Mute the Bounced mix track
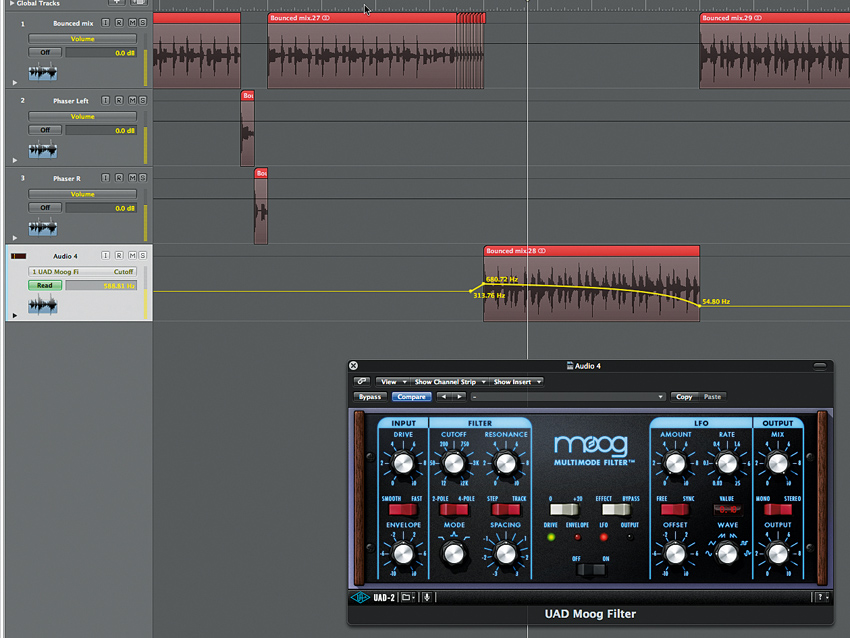This screenshot has width=850, height=638. (132, 23)
